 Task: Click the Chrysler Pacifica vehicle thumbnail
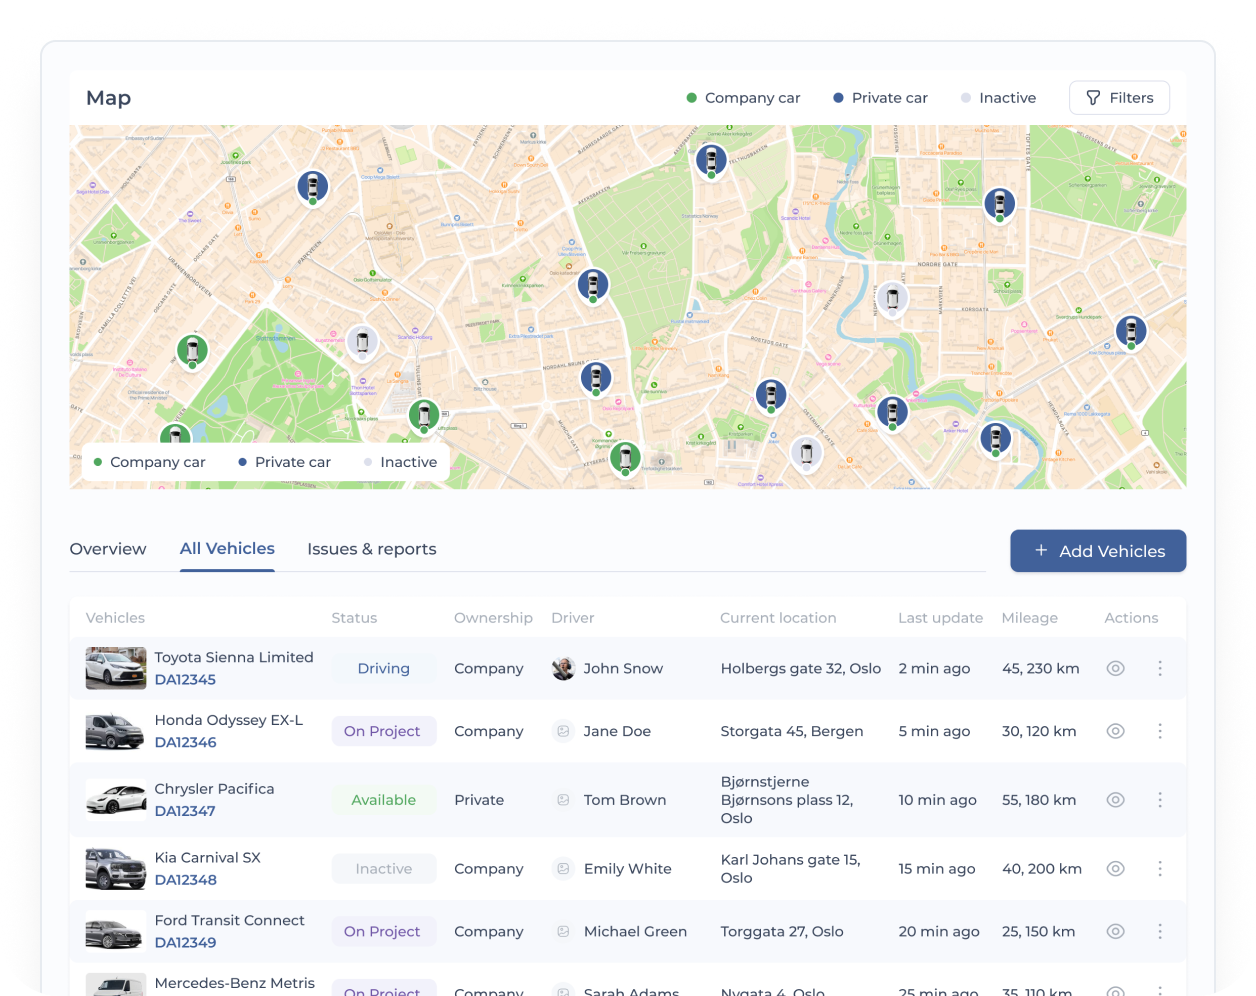pos(116,800)
